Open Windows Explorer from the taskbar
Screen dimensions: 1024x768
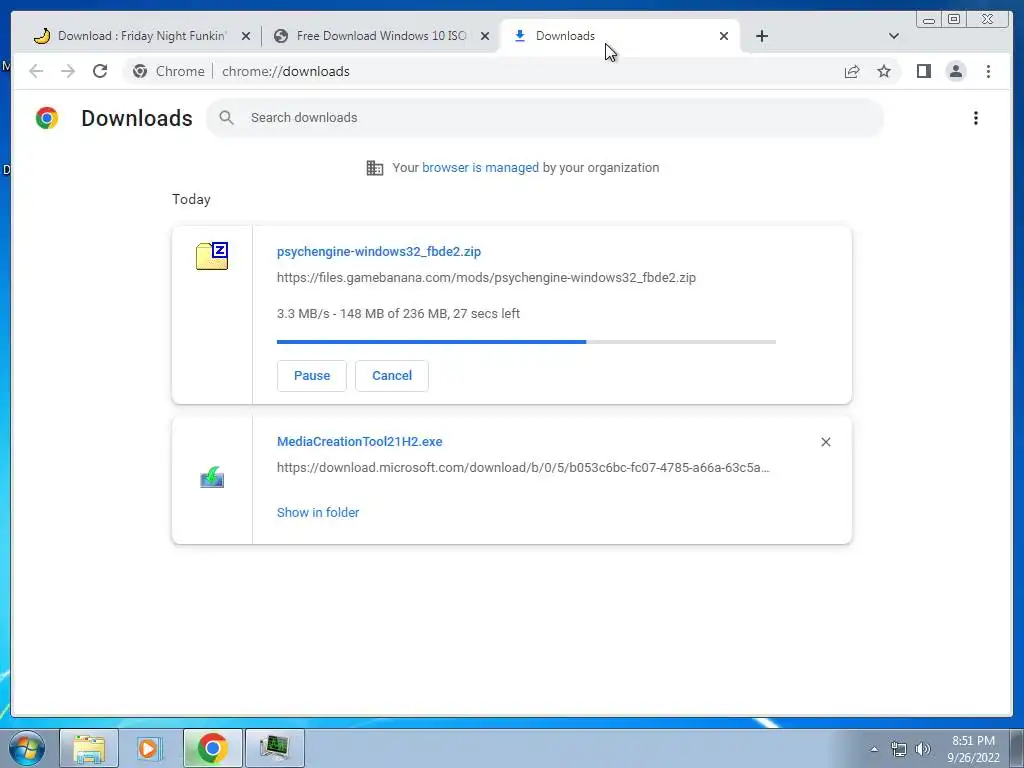pos(89,748)
